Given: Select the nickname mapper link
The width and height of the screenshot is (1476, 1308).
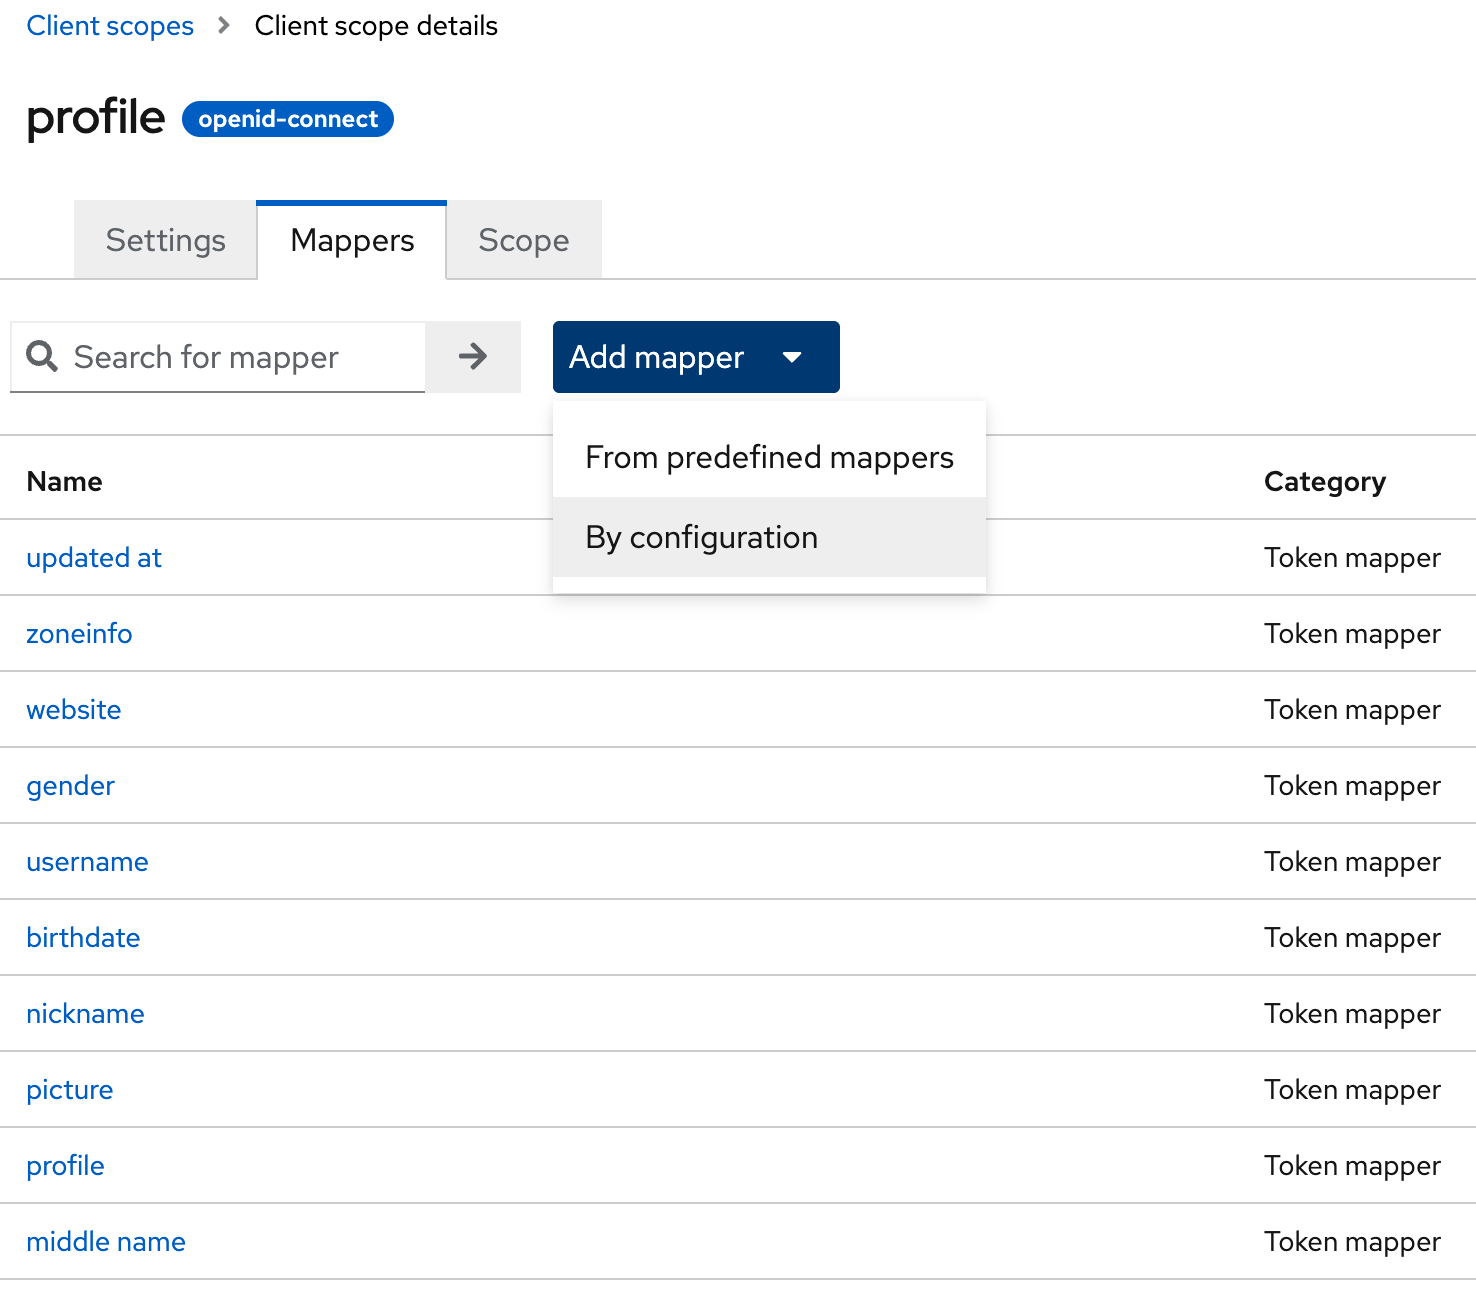Looking at the screenshot, I should 85,1014.
